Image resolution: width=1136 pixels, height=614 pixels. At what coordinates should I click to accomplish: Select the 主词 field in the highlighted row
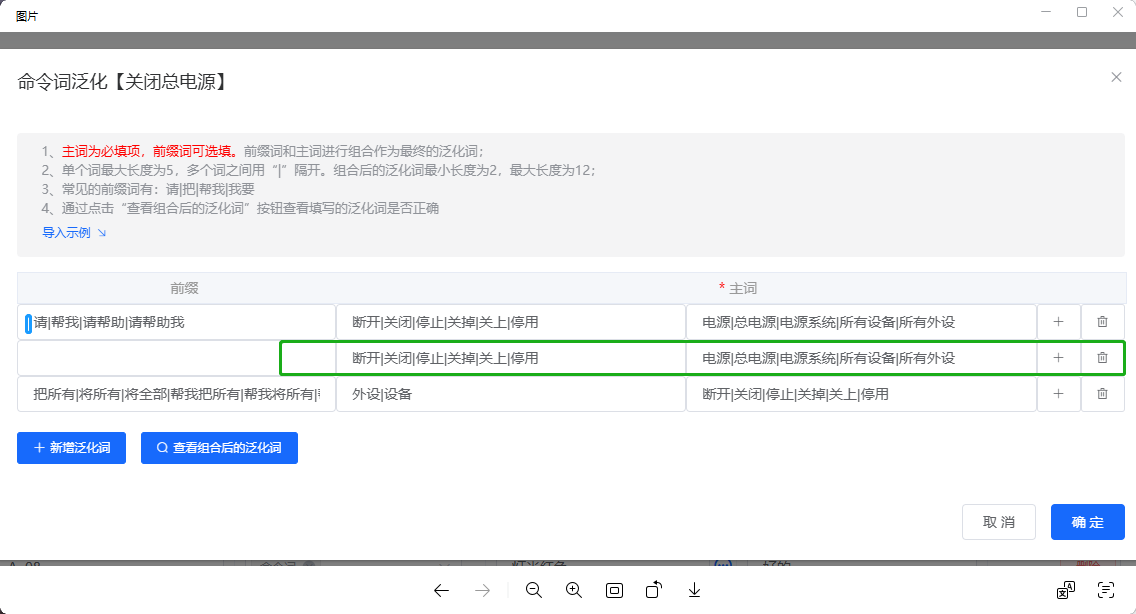pyautogui.click(x=860, y=357)
